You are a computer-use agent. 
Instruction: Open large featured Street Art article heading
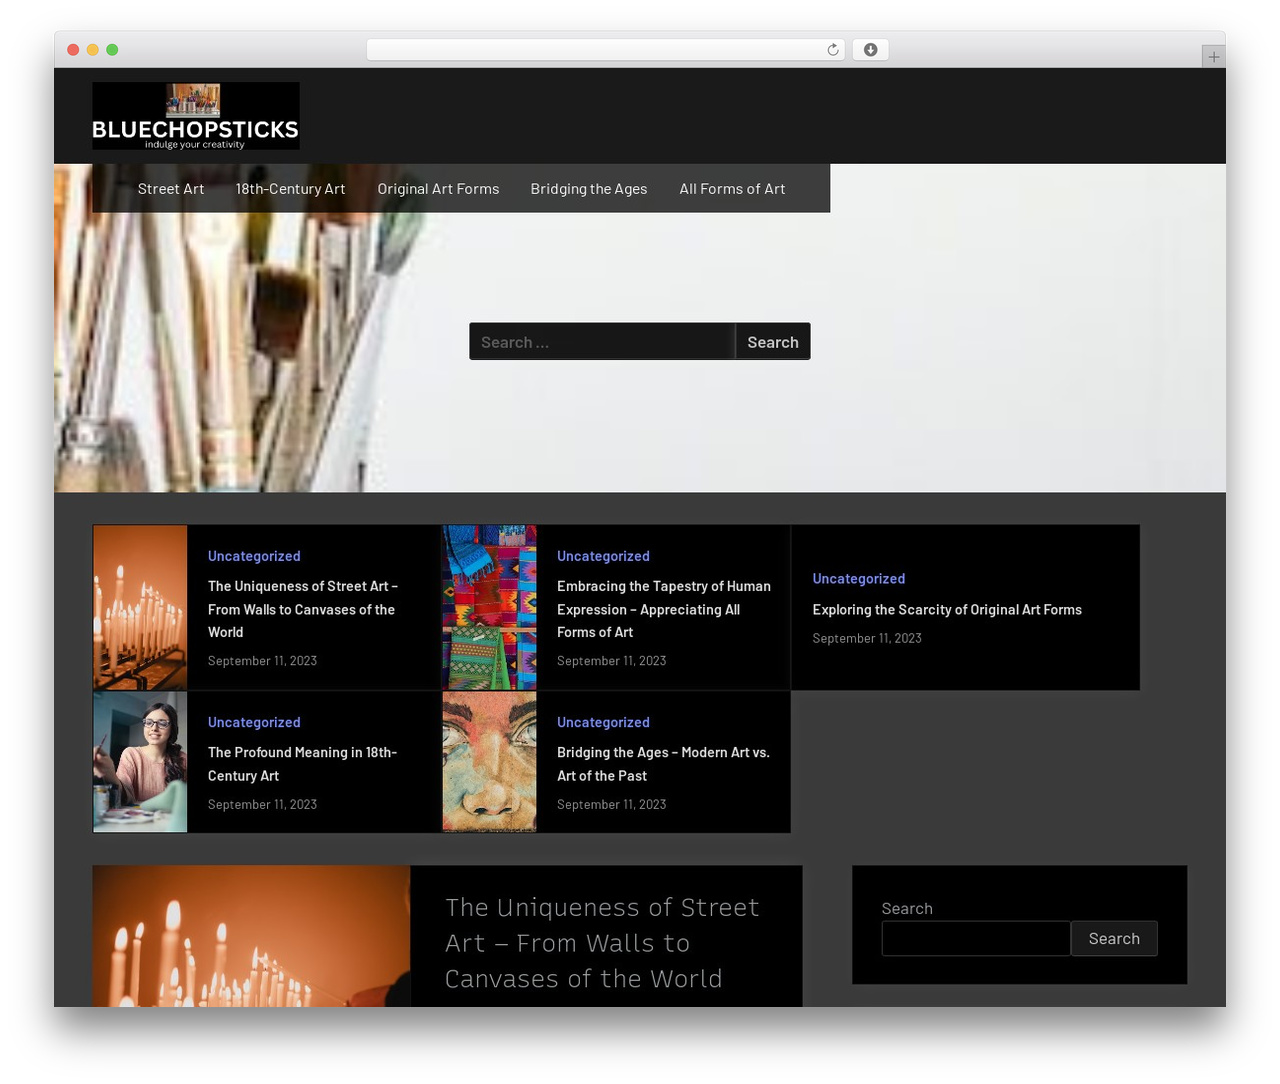602,943
